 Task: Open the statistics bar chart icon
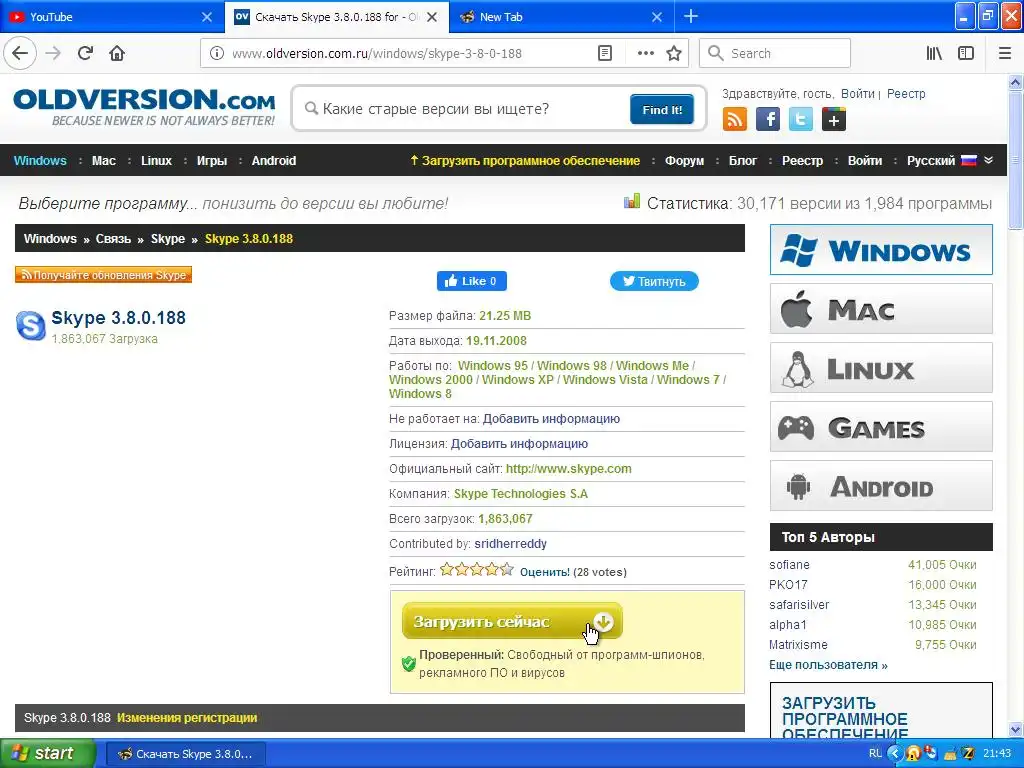pos(632,201)
